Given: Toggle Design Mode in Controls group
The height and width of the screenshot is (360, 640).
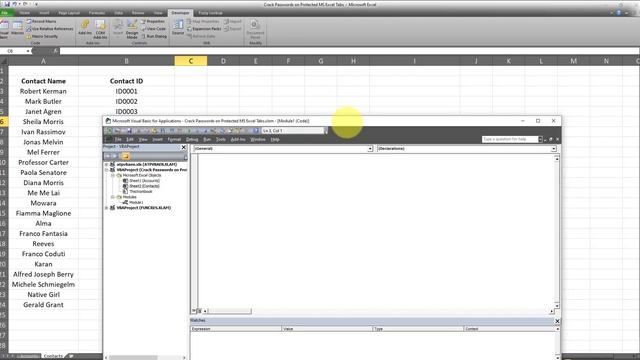Looking at the screenshot, I should coord(132,29).
